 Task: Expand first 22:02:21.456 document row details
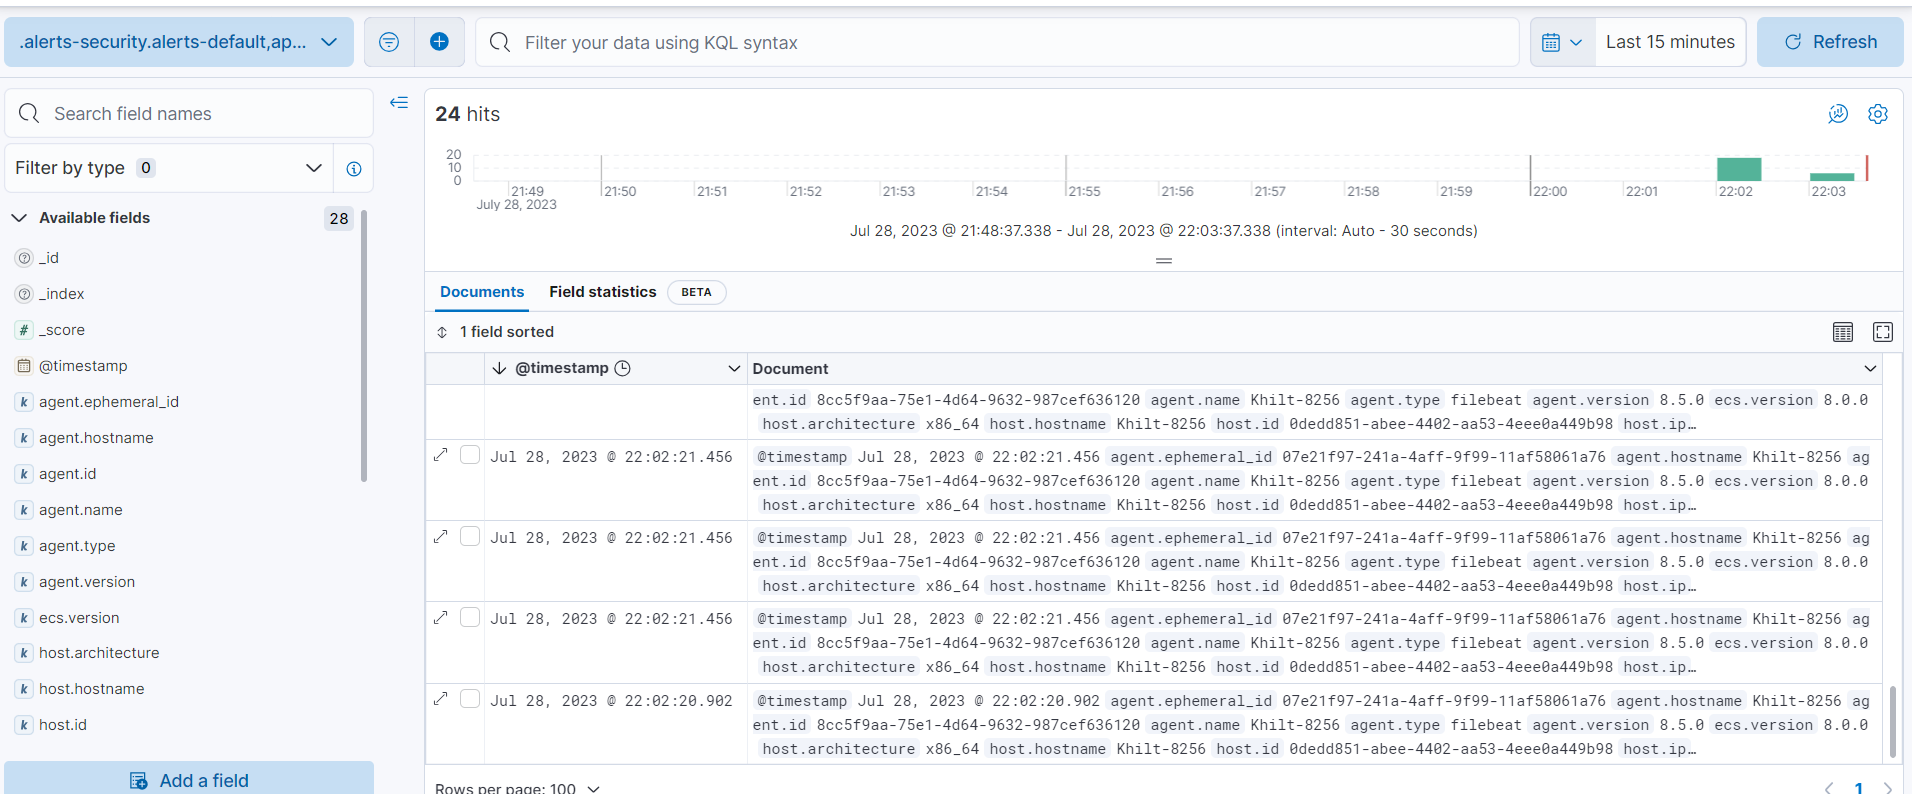(440, 455)
